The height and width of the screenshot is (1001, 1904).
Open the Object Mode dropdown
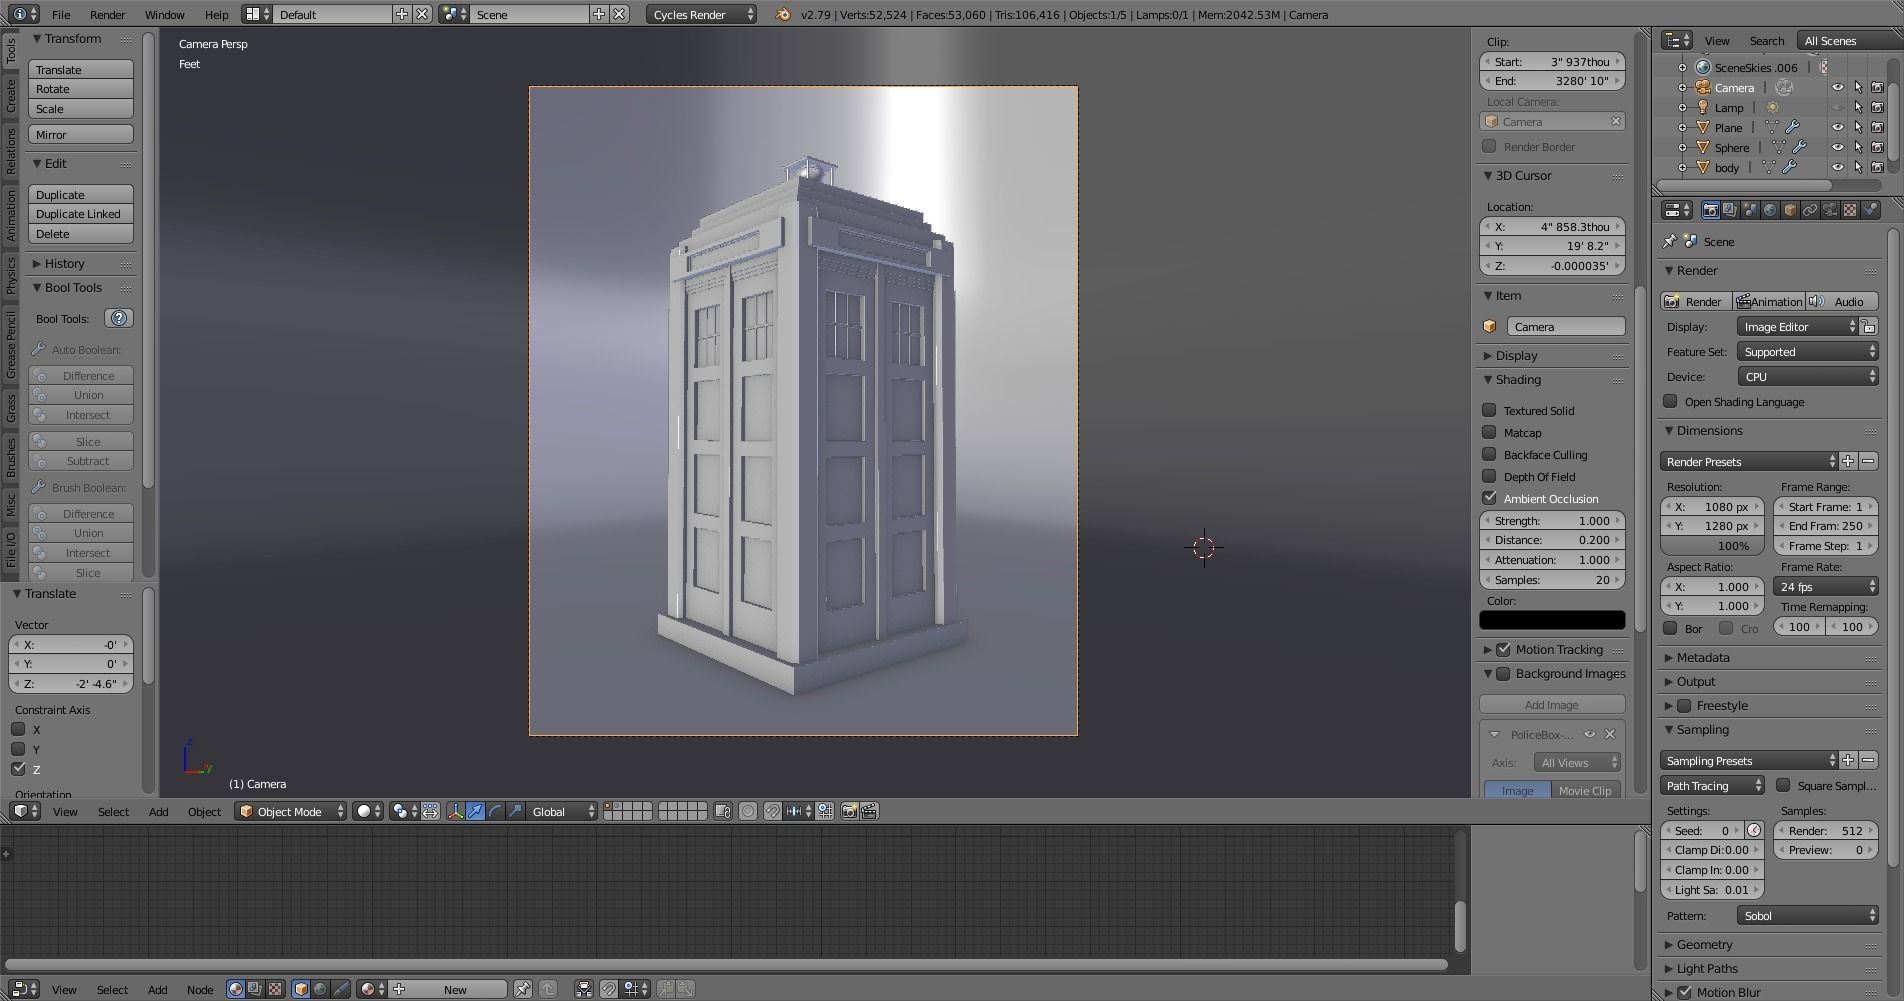[x=291, y=811]
